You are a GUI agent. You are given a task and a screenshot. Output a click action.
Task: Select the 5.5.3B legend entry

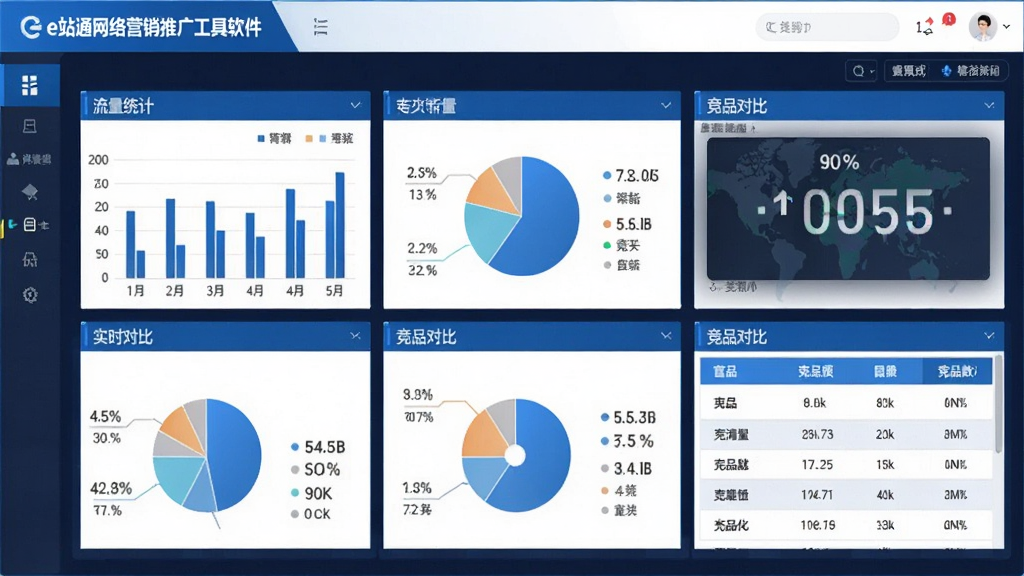[x=628, y=417]
